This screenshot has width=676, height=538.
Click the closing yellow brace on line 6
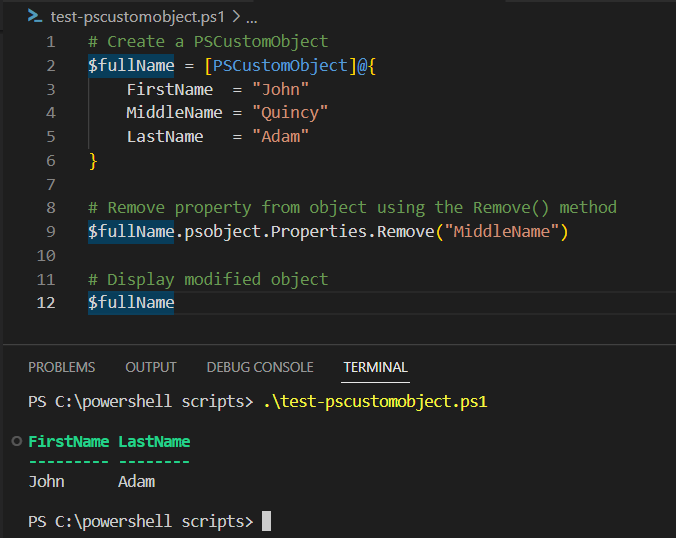(x=93, y=161)
